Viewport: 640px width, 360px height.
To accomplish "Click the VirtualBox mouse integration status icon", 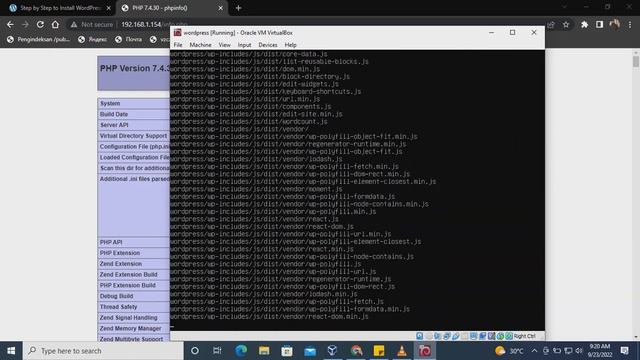I will (x=500, y=336).
